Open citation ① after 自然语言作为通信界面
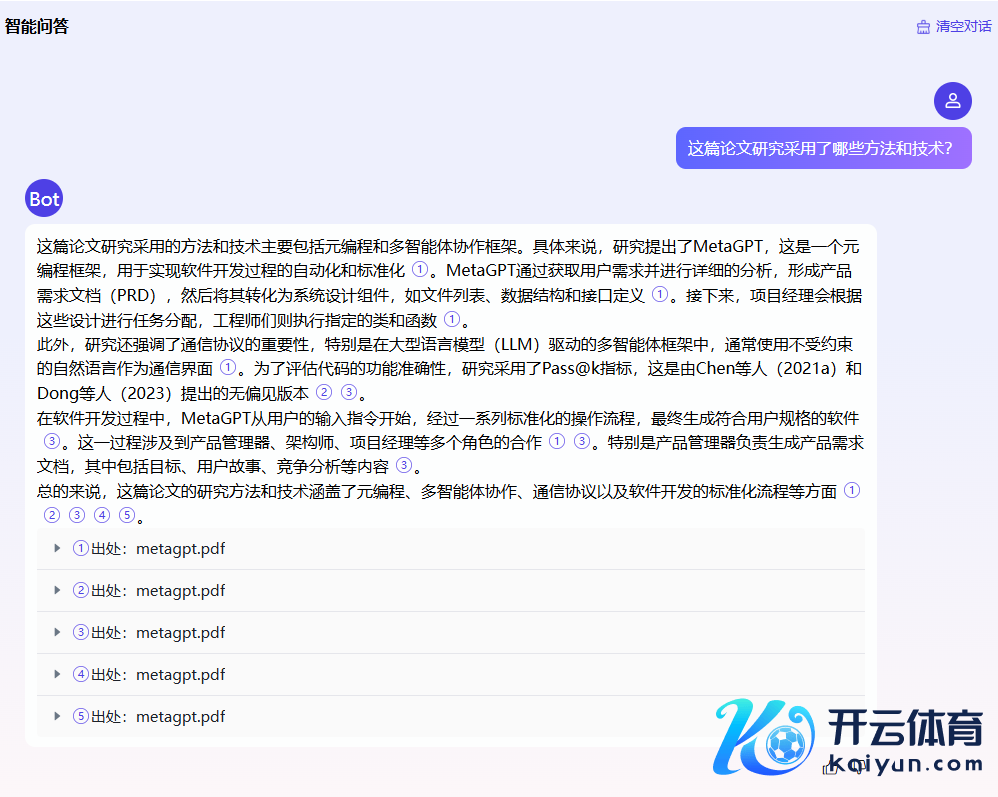Viewport: 998px width, 797px height. tap(228, 369)
